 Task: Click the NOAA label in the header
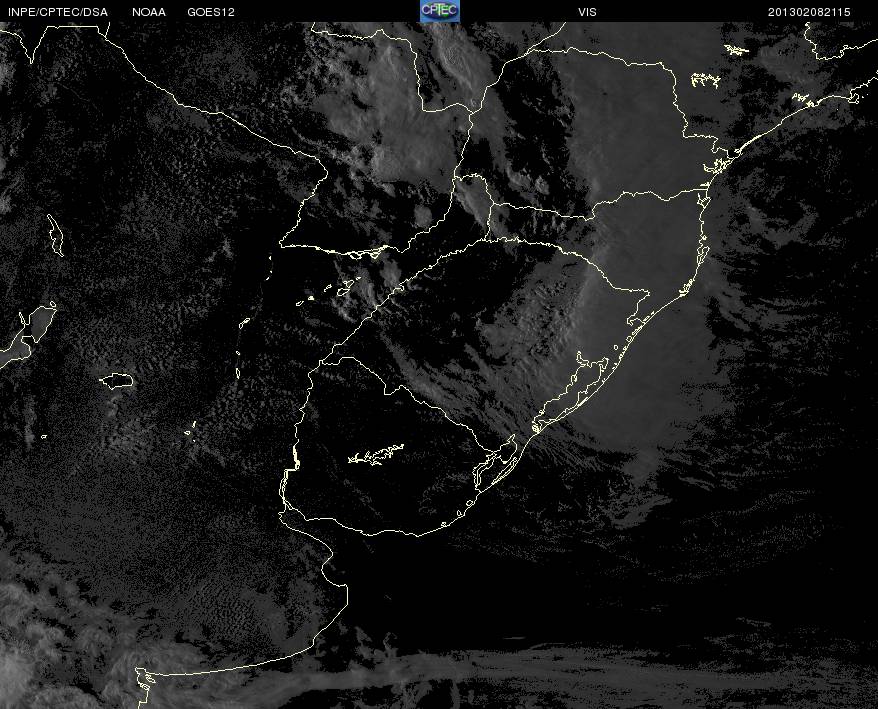coord(149,12)
